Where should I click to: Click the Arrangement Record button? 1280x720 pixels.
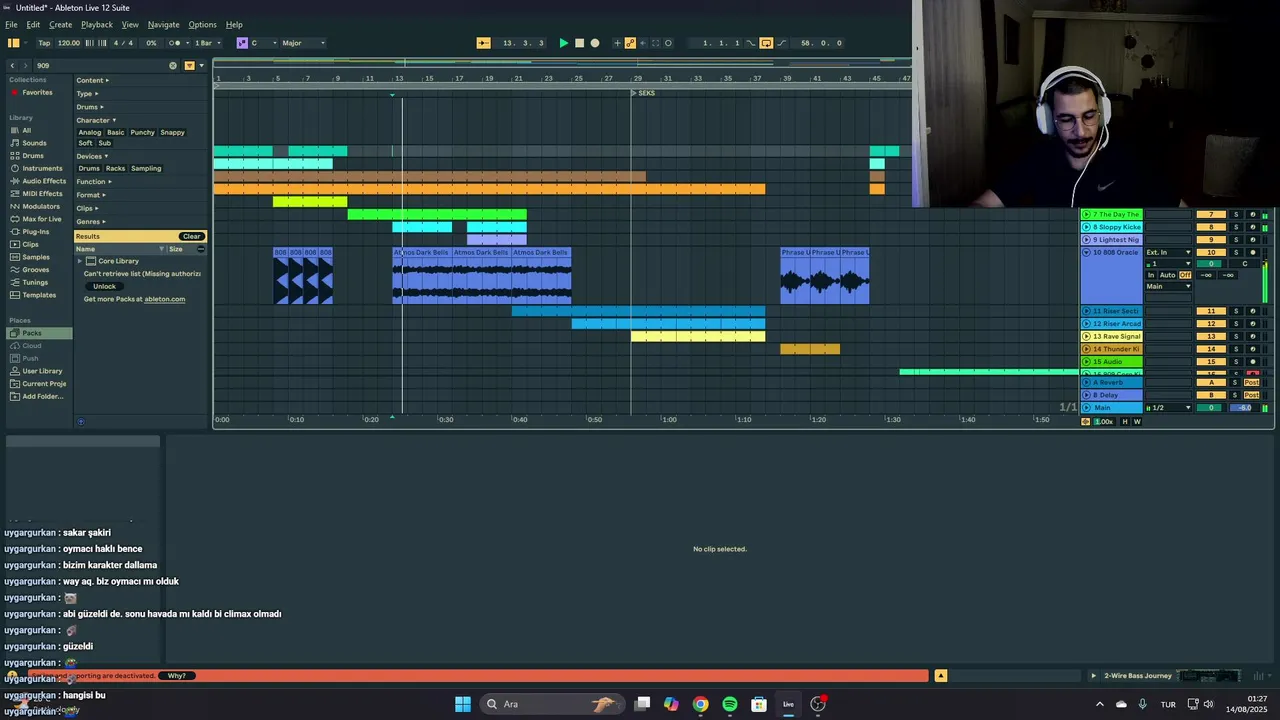pyautogui.click(x=595, y=43)
